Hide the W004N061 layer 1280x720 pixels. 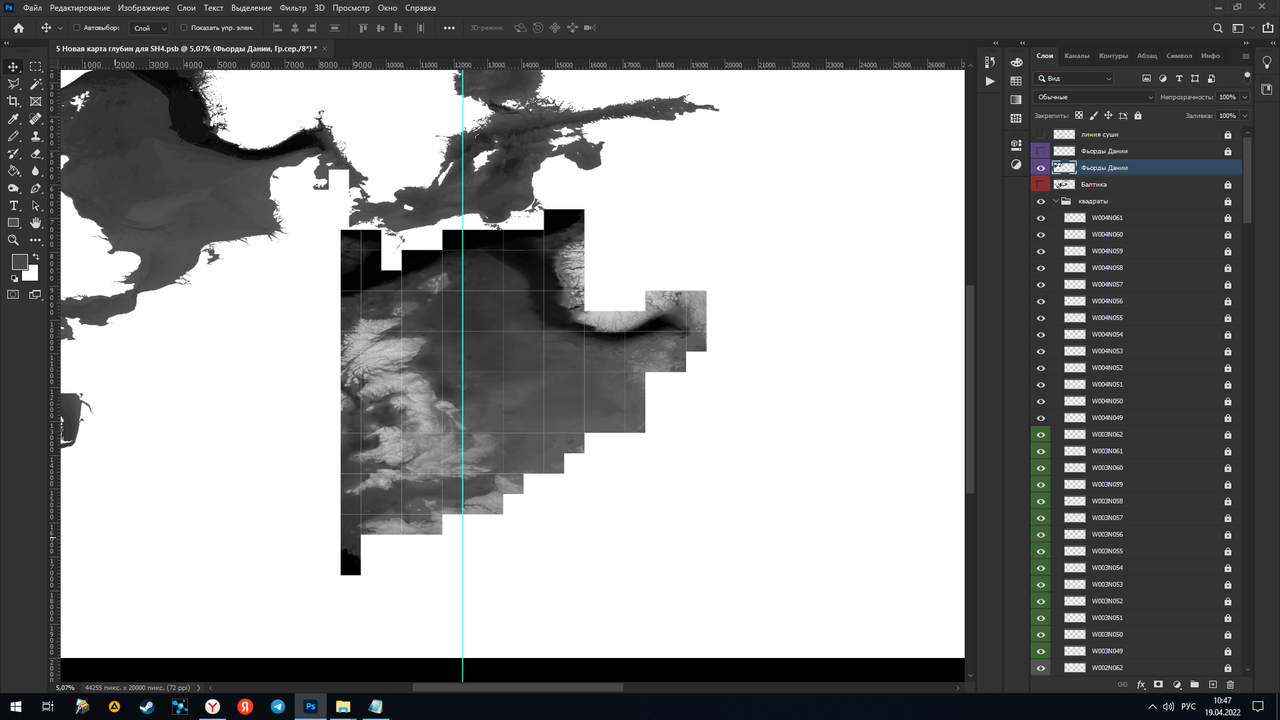point(1041,218)
